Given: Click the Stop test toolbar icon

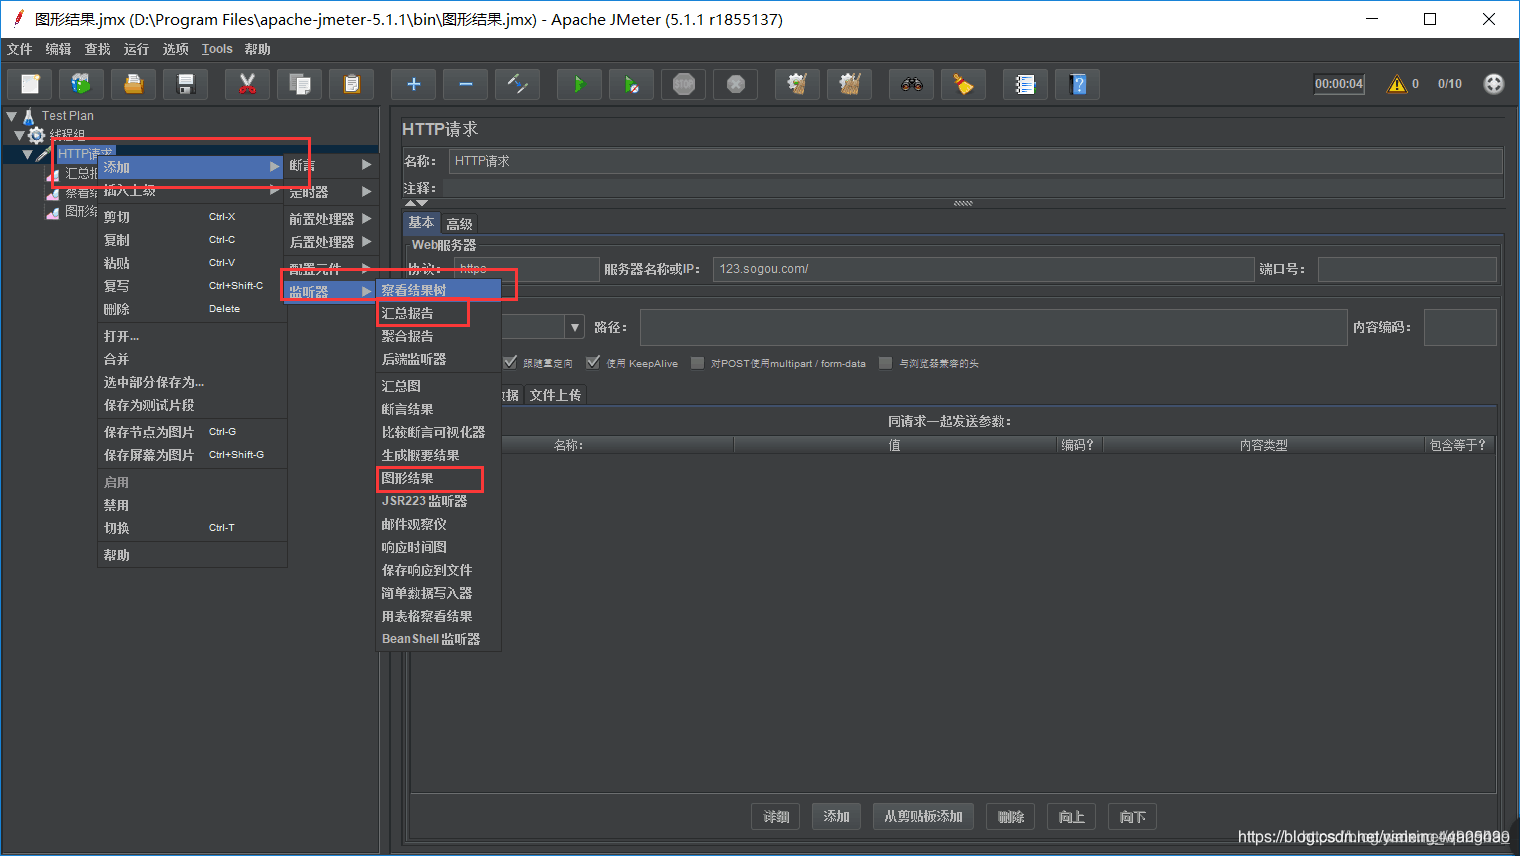Looking at the screenshot, I should (x=683, y=85).
